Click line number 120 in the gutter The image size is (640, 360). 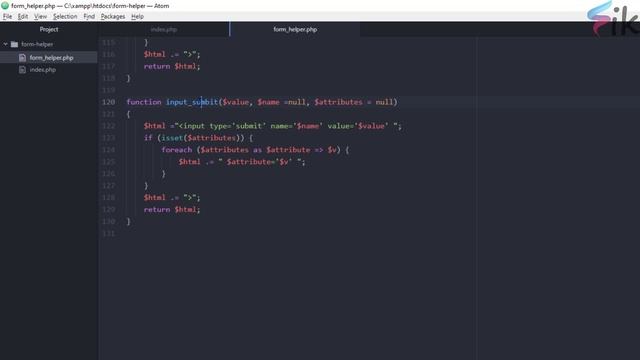(x=109, y=102)
